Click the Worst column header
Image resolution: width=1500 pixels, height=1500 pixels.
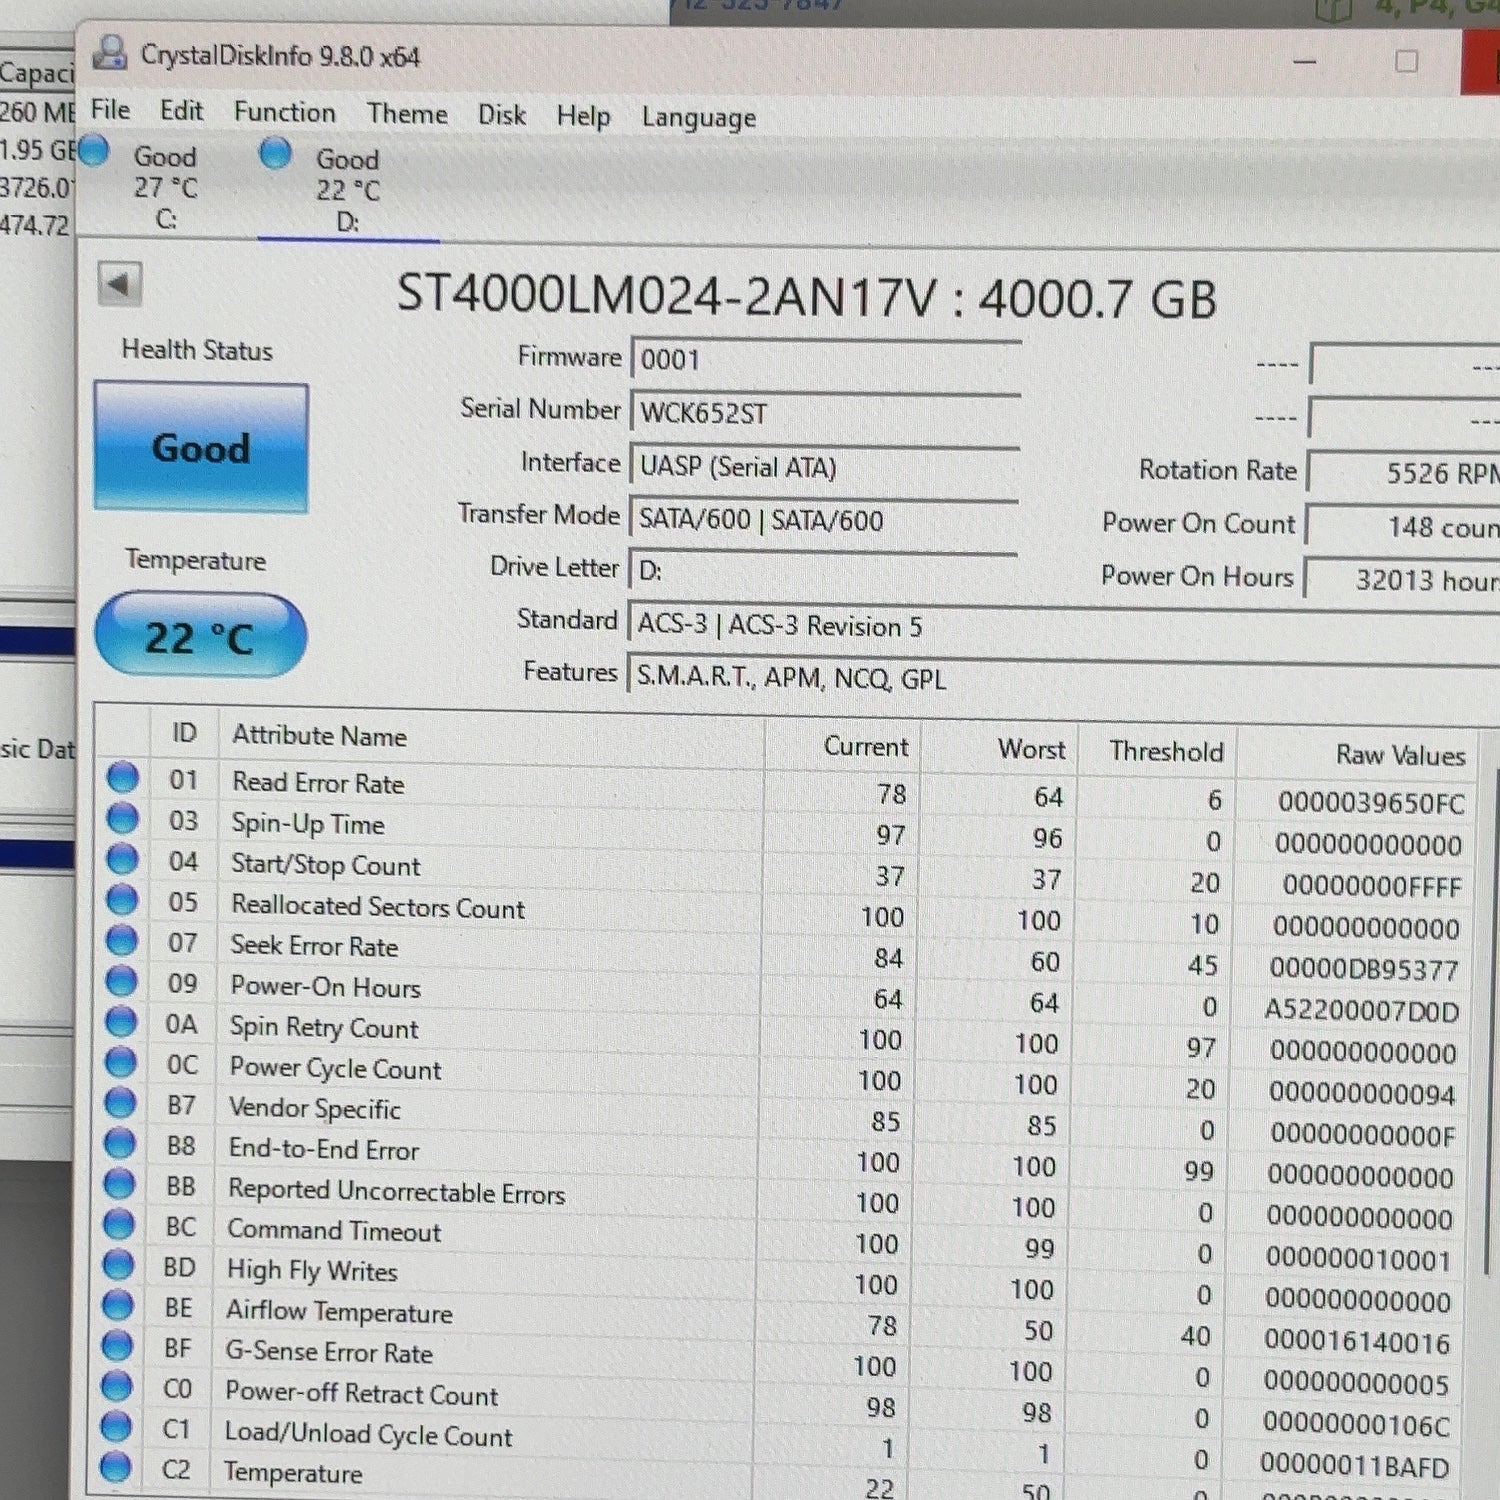click(1032, 750)
